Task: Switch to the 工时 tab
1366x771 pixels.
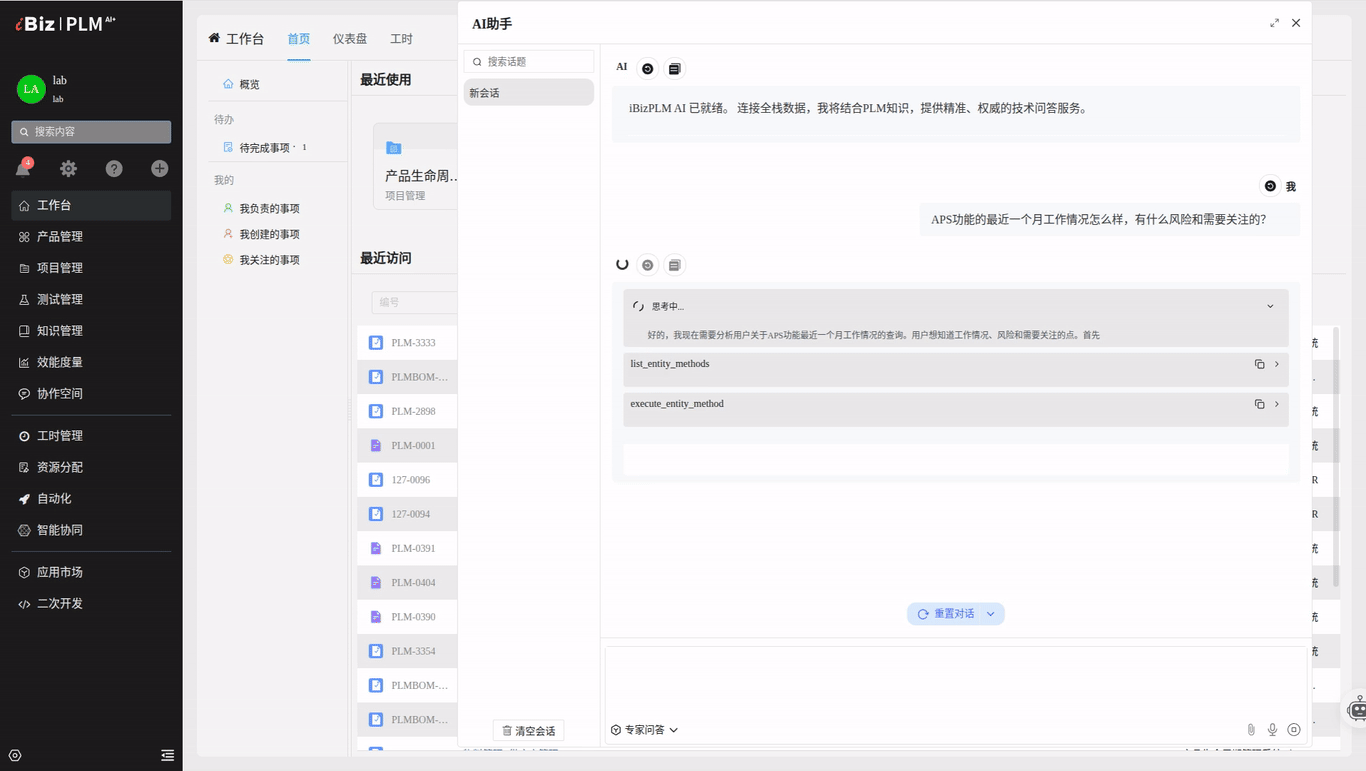Action: click(402, 38)
